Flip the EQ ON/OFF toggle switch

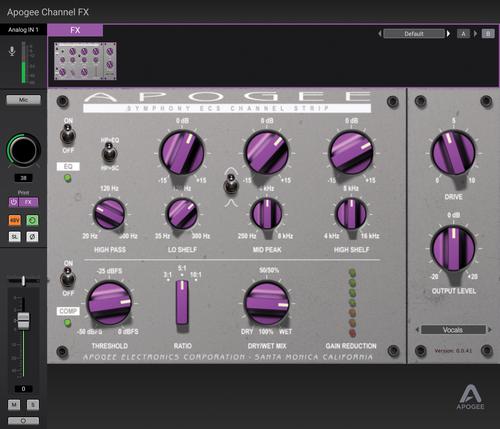tap(68, 135)
